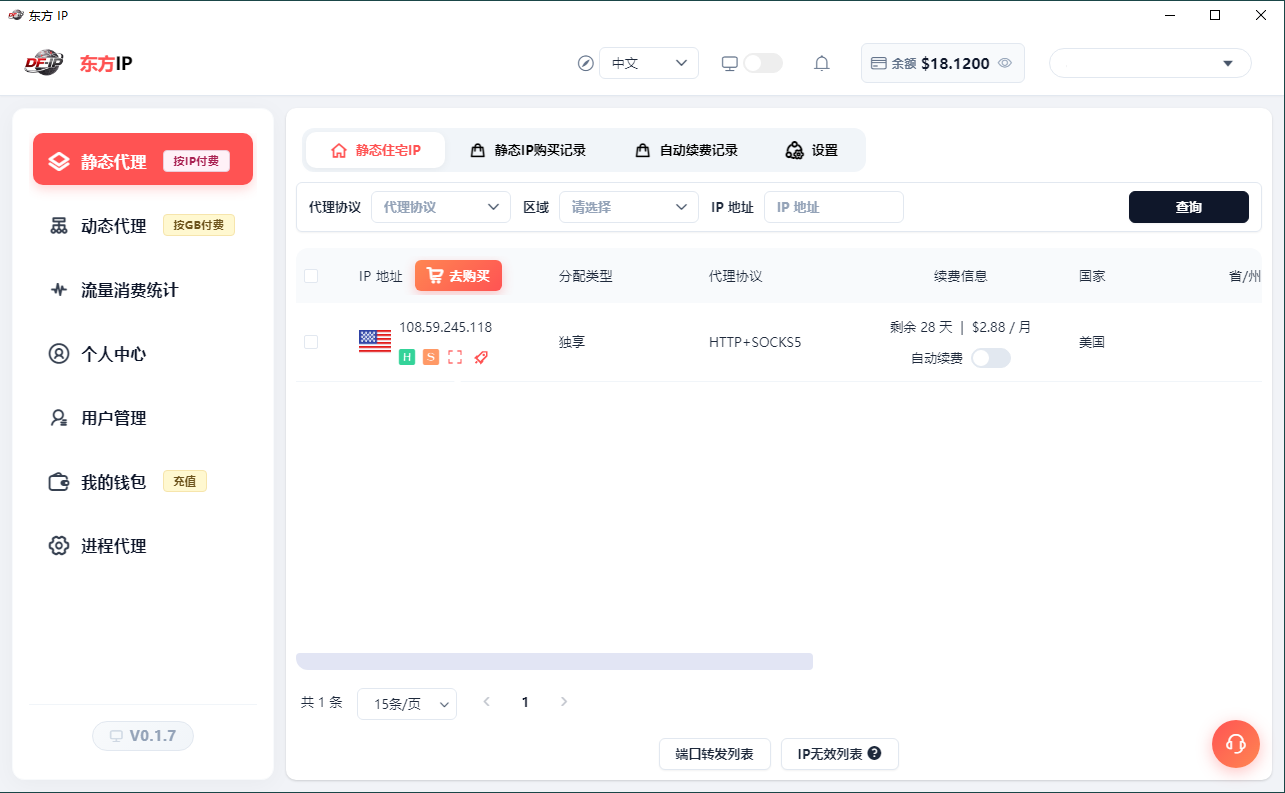
Task: Click the black 查询 button
Action: [x=1189, y=207]
